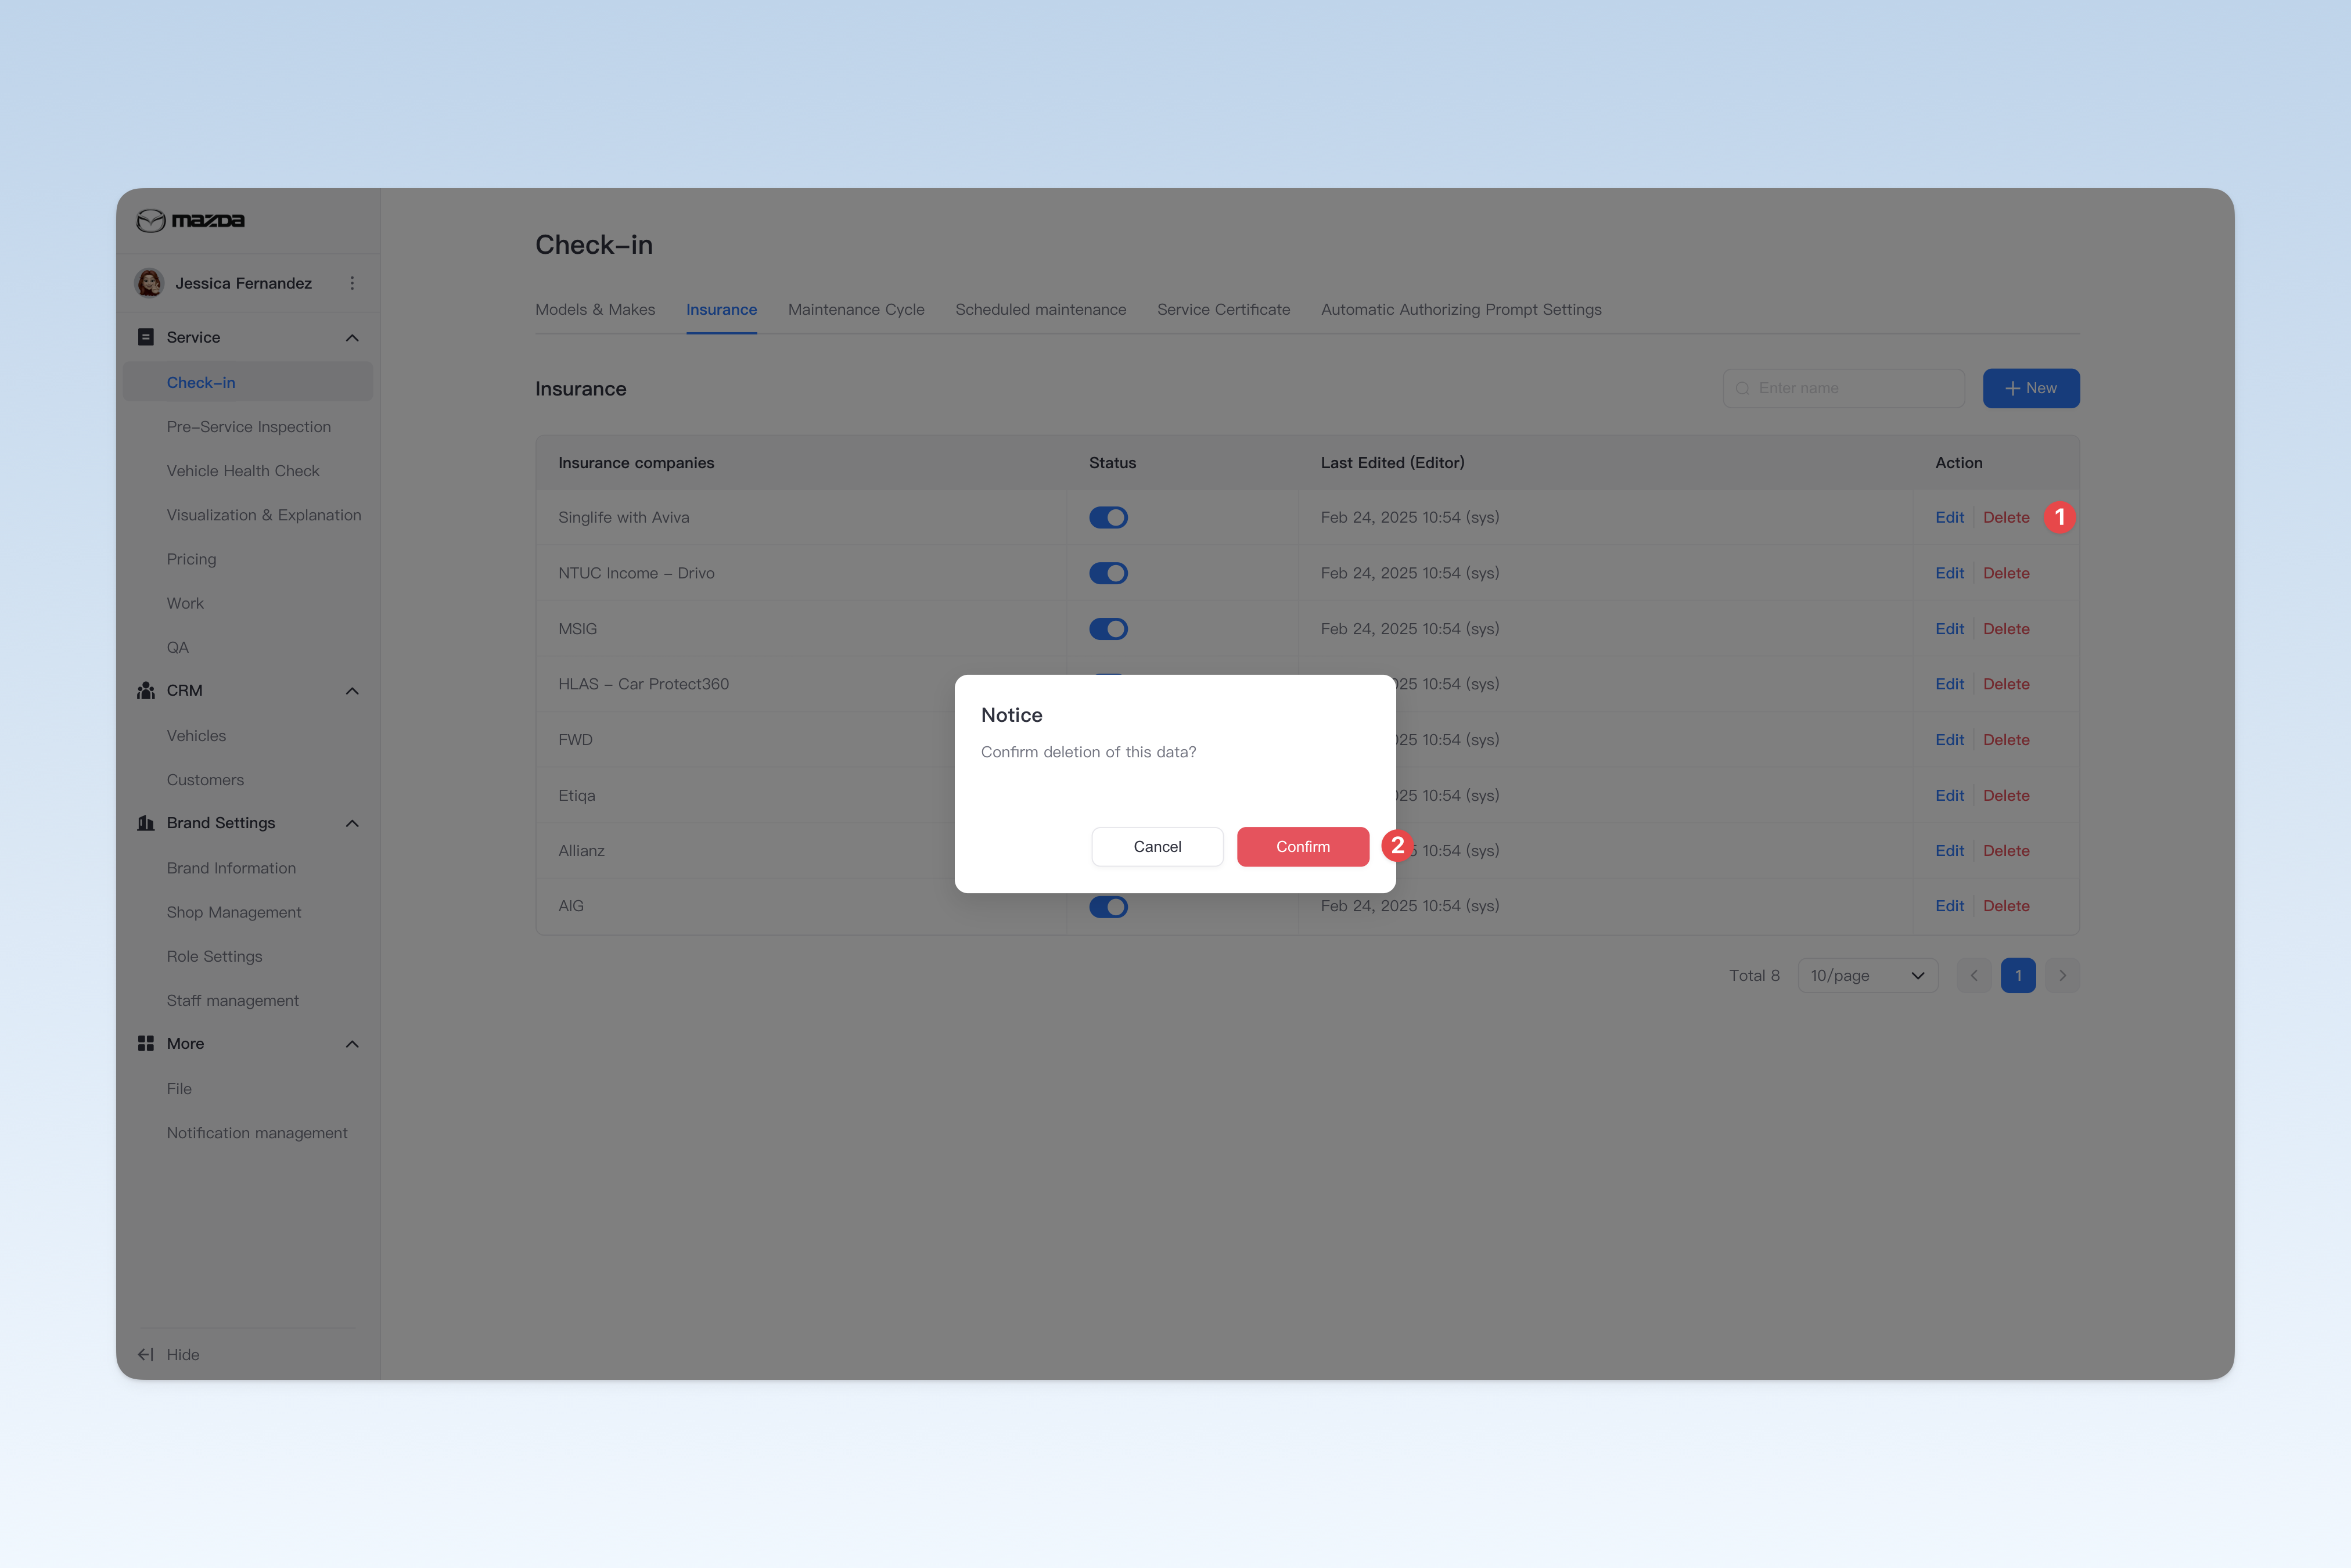Confirm the deletion in the Notice dialog
Viewport: 2351px width, 1568px height.
pyautogui.click(x=1303, y=846)
